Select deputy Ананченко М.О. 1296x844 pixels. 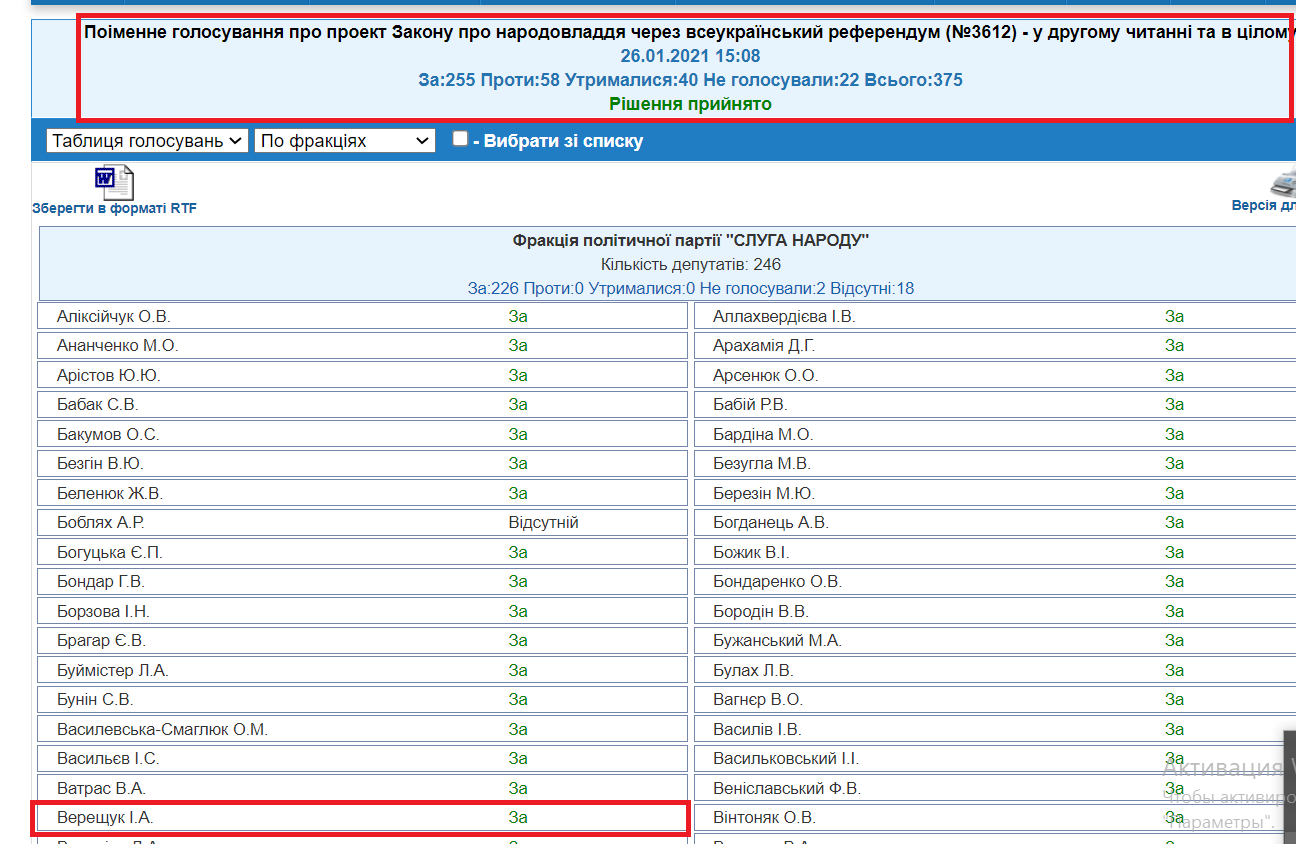pos(118,346)
